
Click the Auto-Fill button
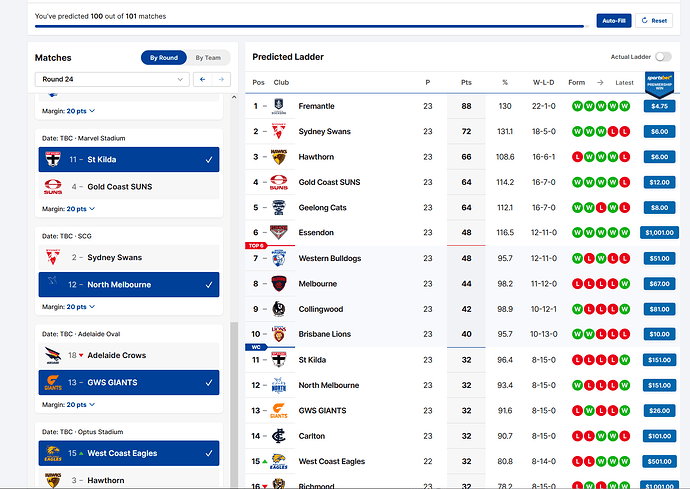(614, 21)
